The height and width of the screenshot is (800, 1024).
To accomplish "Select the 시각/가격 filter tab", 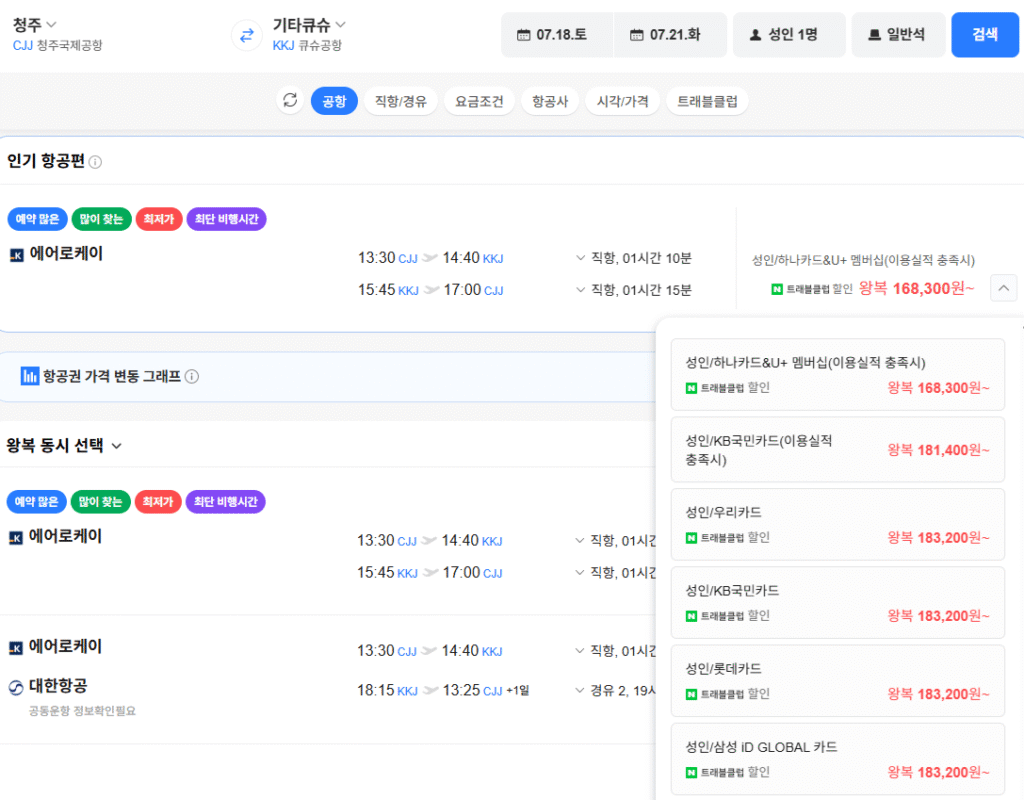I will tap(622, 101).
